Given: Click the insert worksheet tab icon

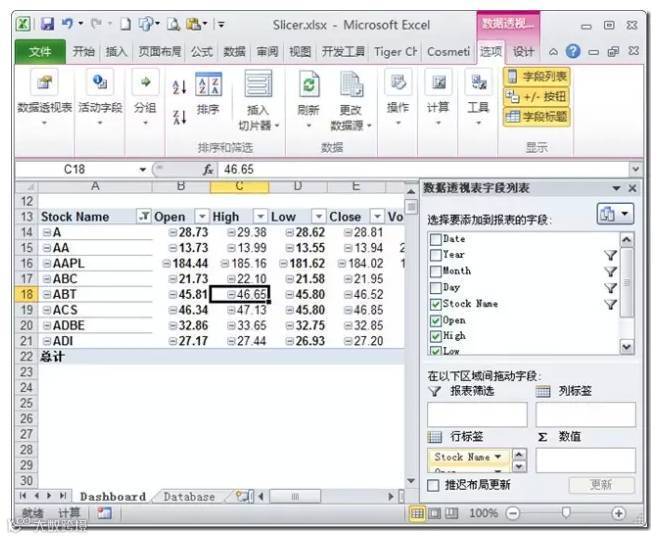Looking at the screenshot, I should click(x=244, y=497).
